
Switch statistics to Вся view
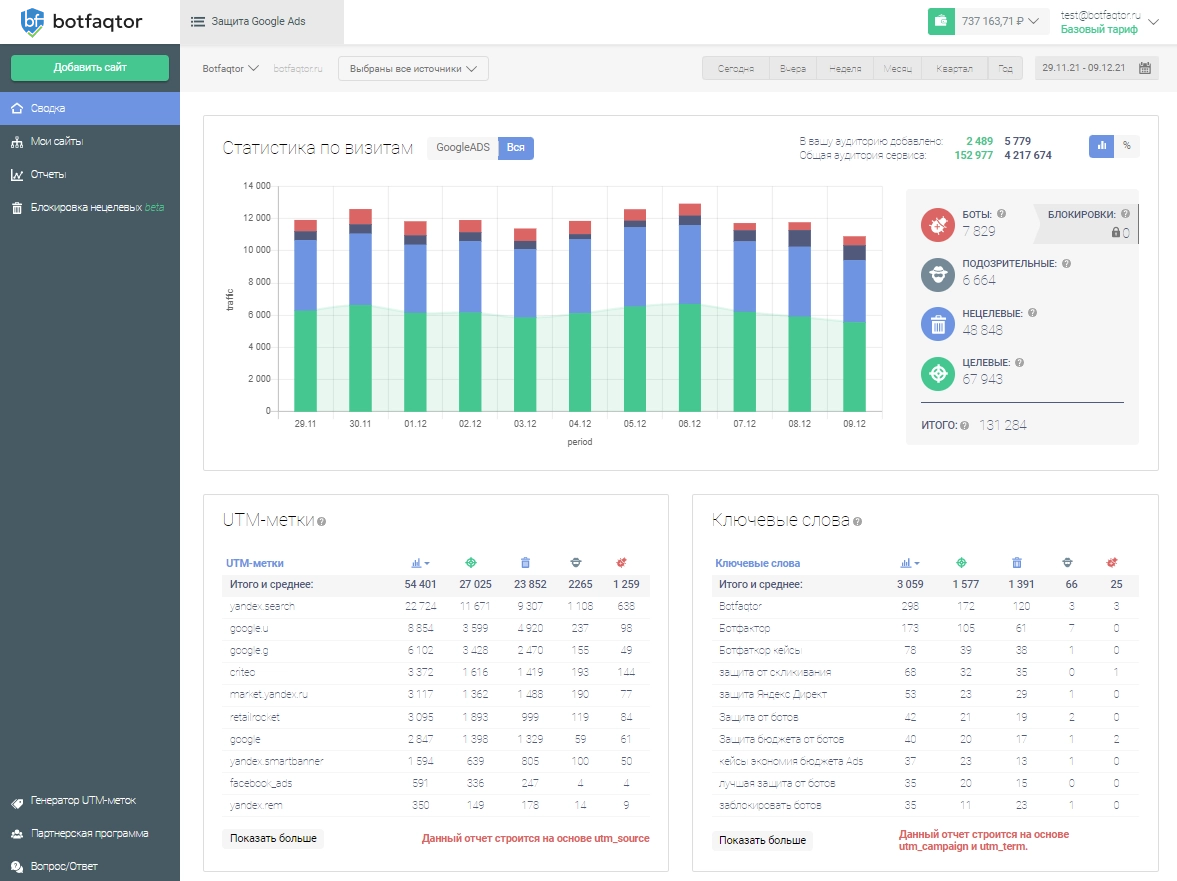[x=516, y=148]
